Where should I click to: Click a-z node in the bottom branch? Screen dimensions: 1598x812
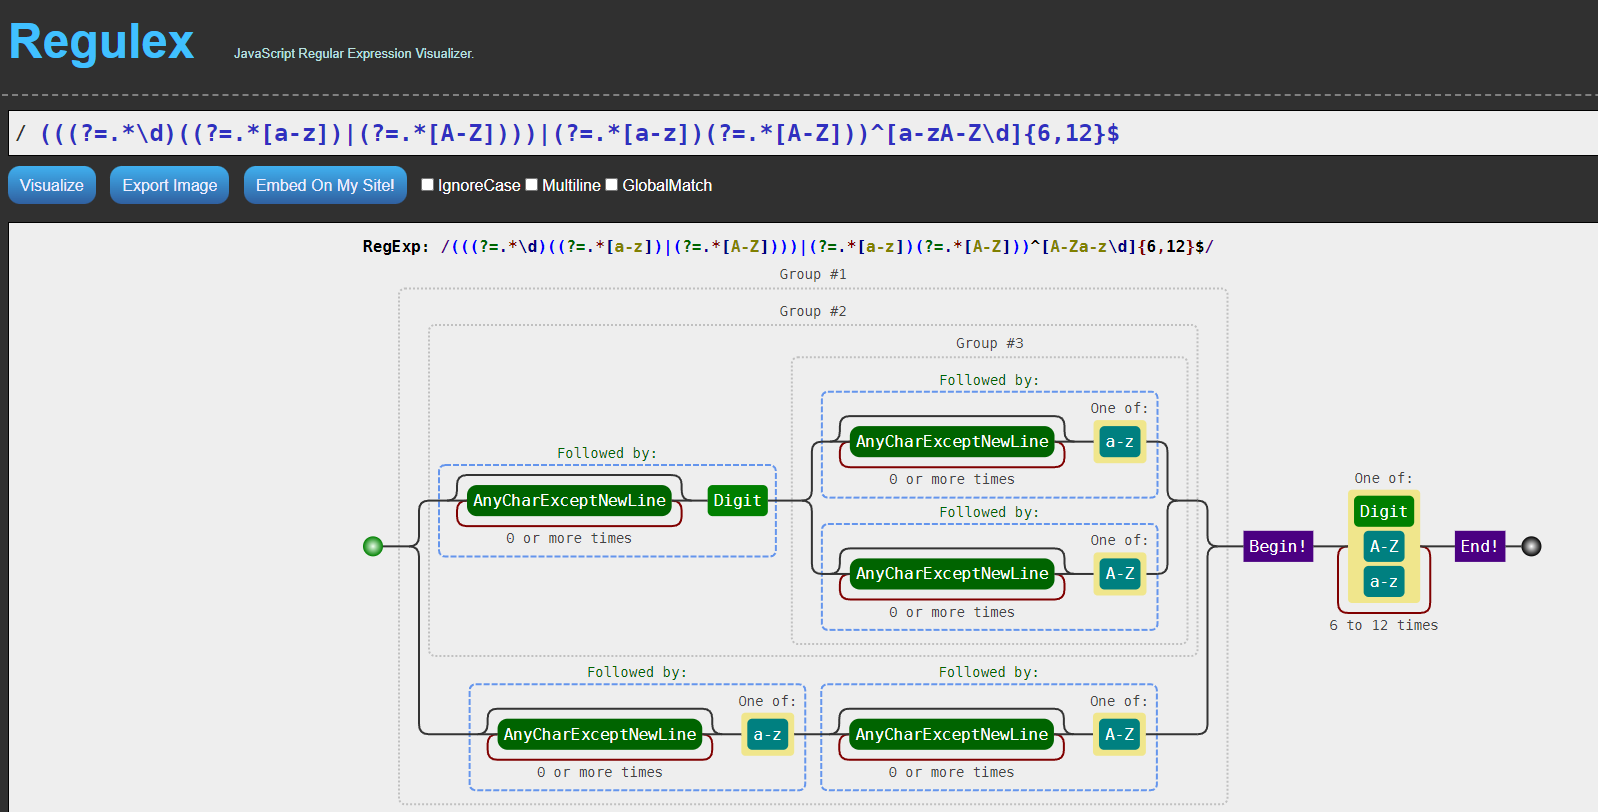coord(767,734)
